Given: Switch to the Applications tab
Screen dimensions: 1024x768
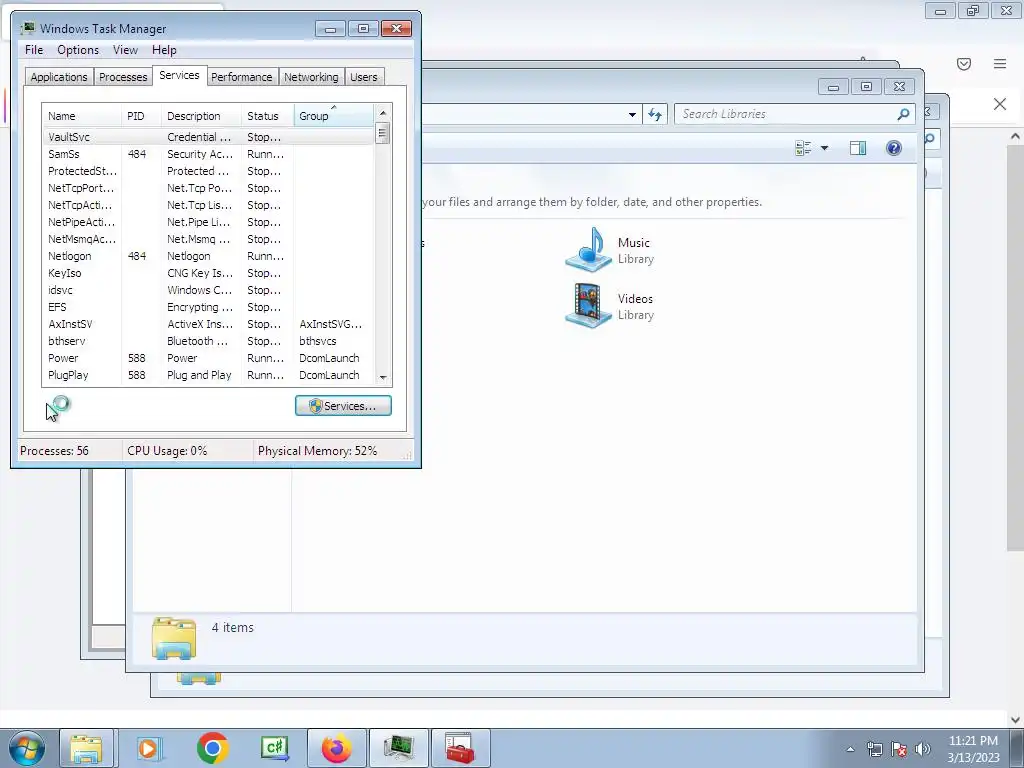Looking at the screenshot, I should (x=59, y=77).
